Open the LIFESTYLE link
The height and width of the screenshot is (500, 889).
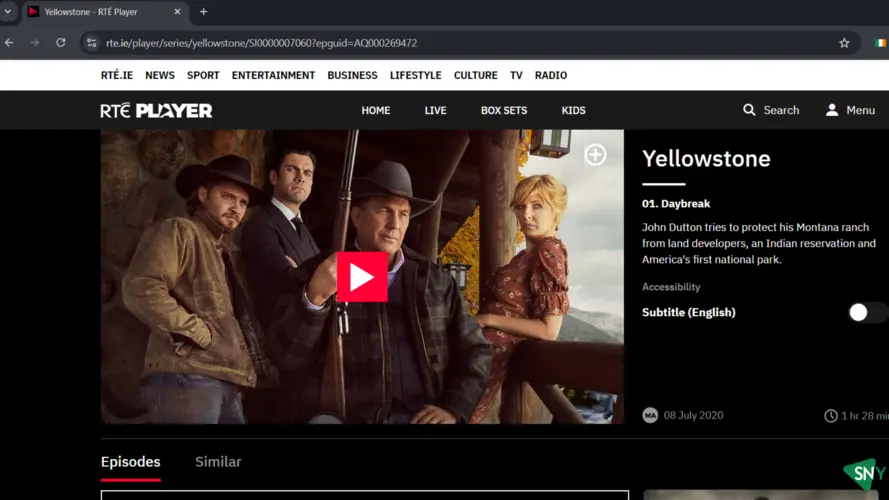[416, 75]
